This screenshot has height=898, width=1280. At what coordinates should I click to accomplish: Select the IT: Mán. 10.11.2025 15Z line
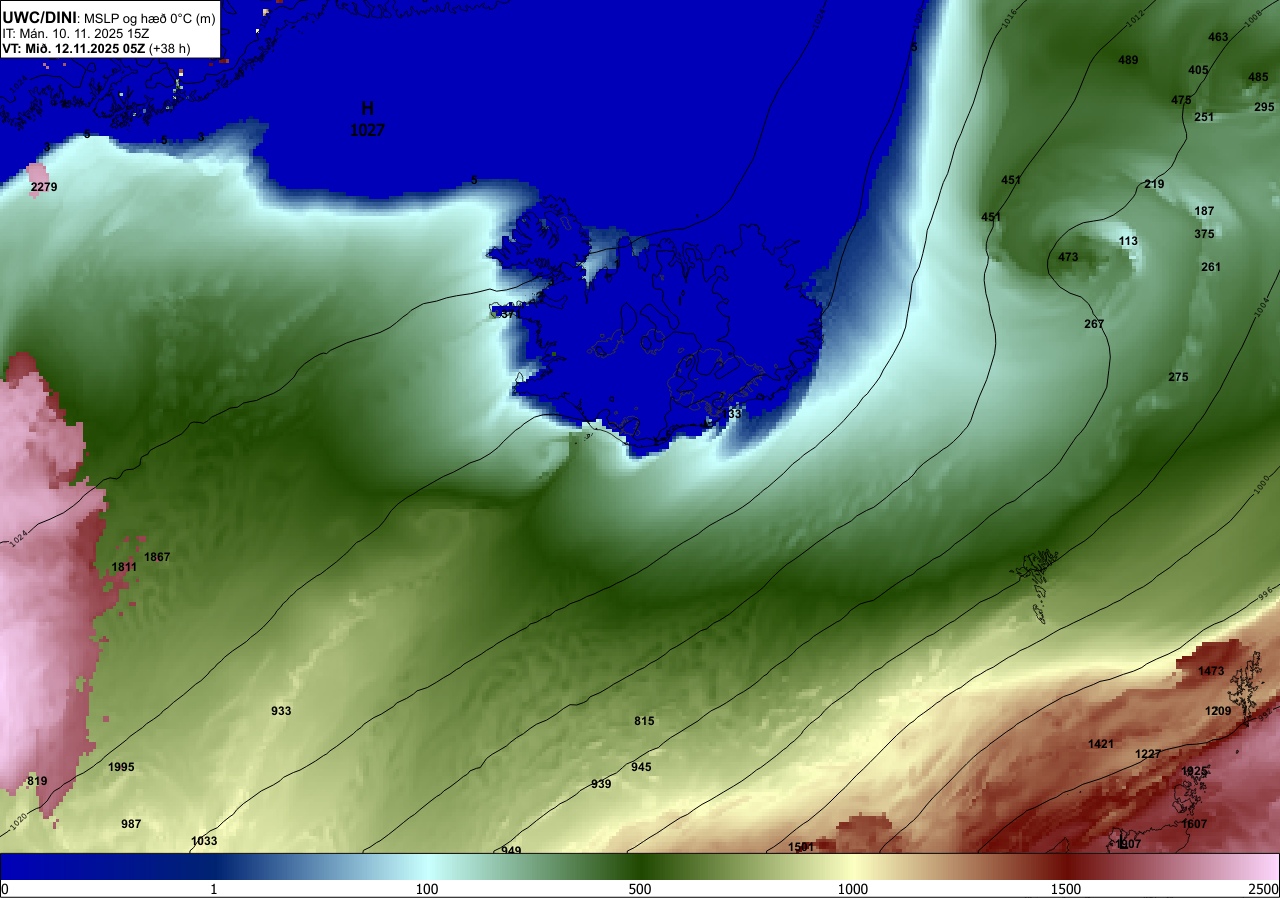point(75,33)
